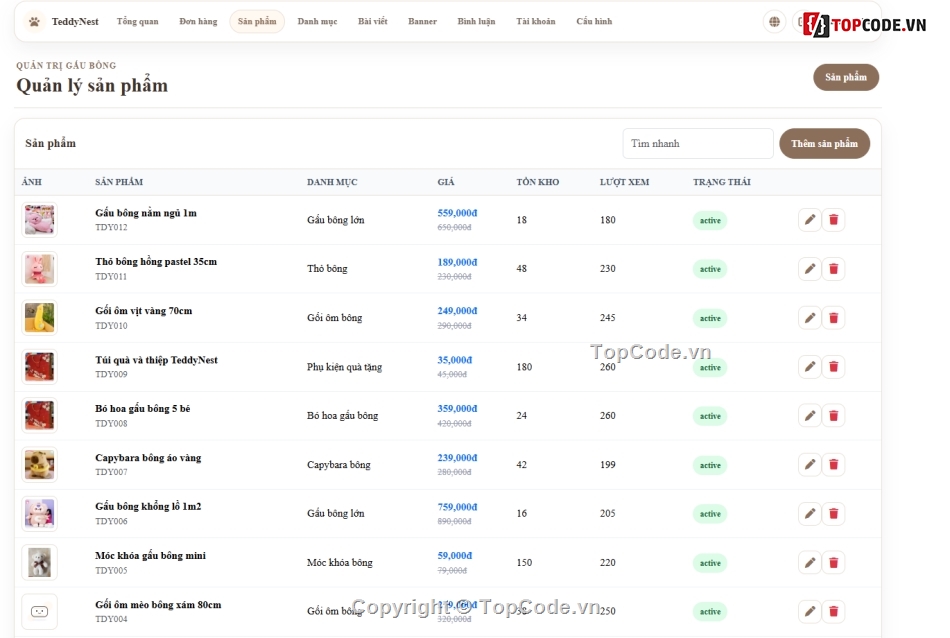
Task: Click product code TDY012
Action: (x=111, y=228)
